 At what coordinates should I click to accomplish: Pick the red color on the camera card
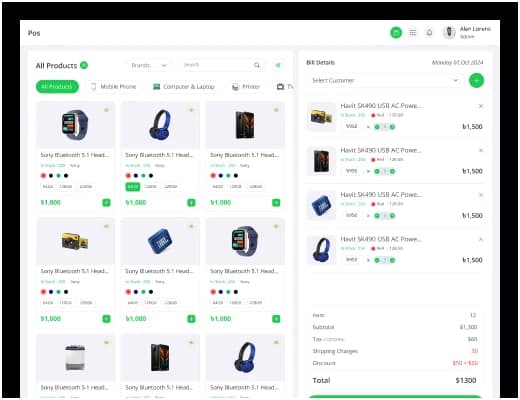(x=43, y=292)
